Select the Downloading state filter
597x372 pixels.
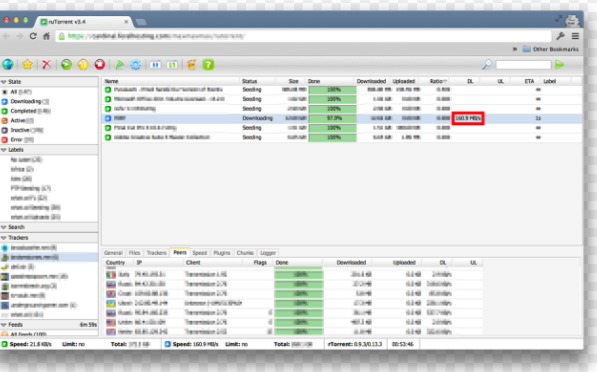(26, 101)
